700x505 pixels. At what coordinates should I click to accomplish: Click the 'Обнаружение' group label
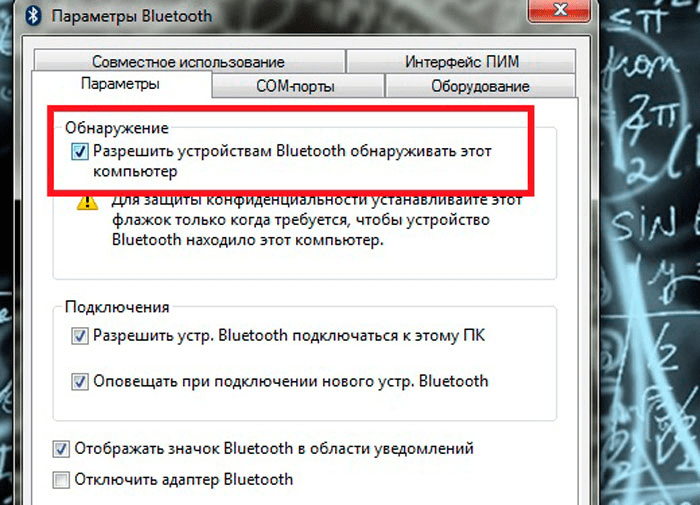[117, 128]
